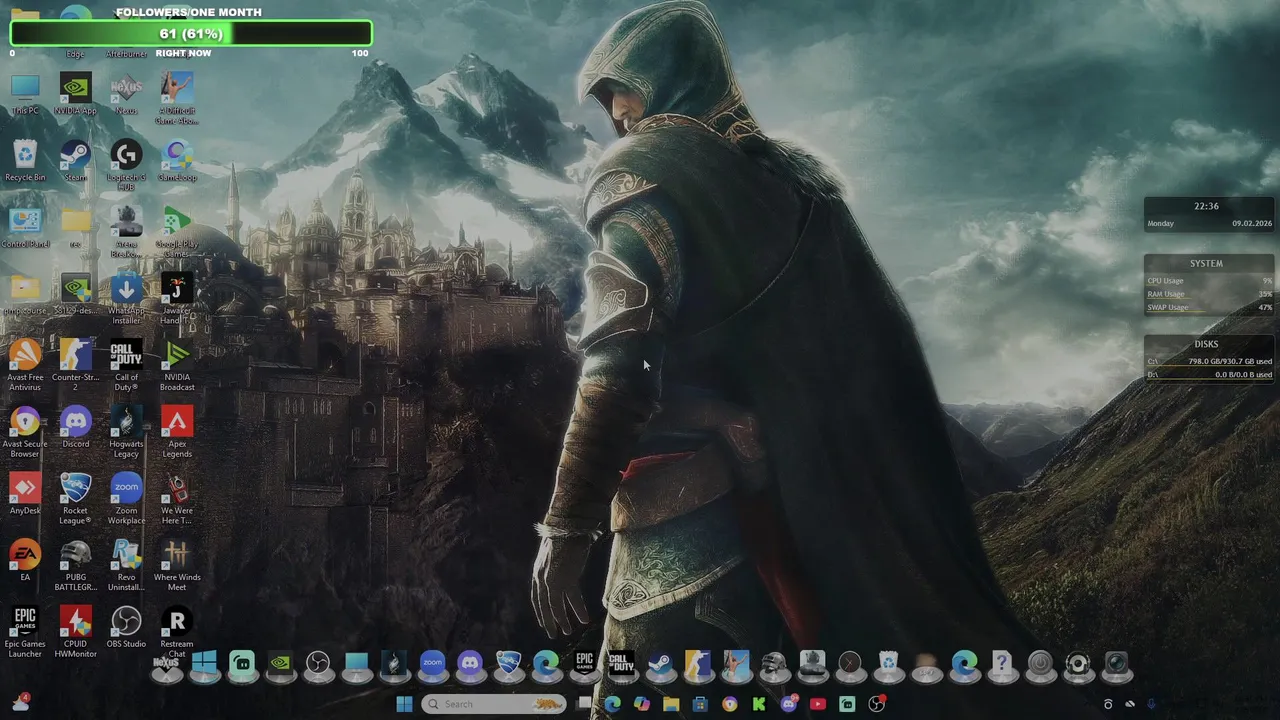Click the CPU Usage meter row
The width and height of the screenshot is (1280, 720).
tap(1209, 281)
